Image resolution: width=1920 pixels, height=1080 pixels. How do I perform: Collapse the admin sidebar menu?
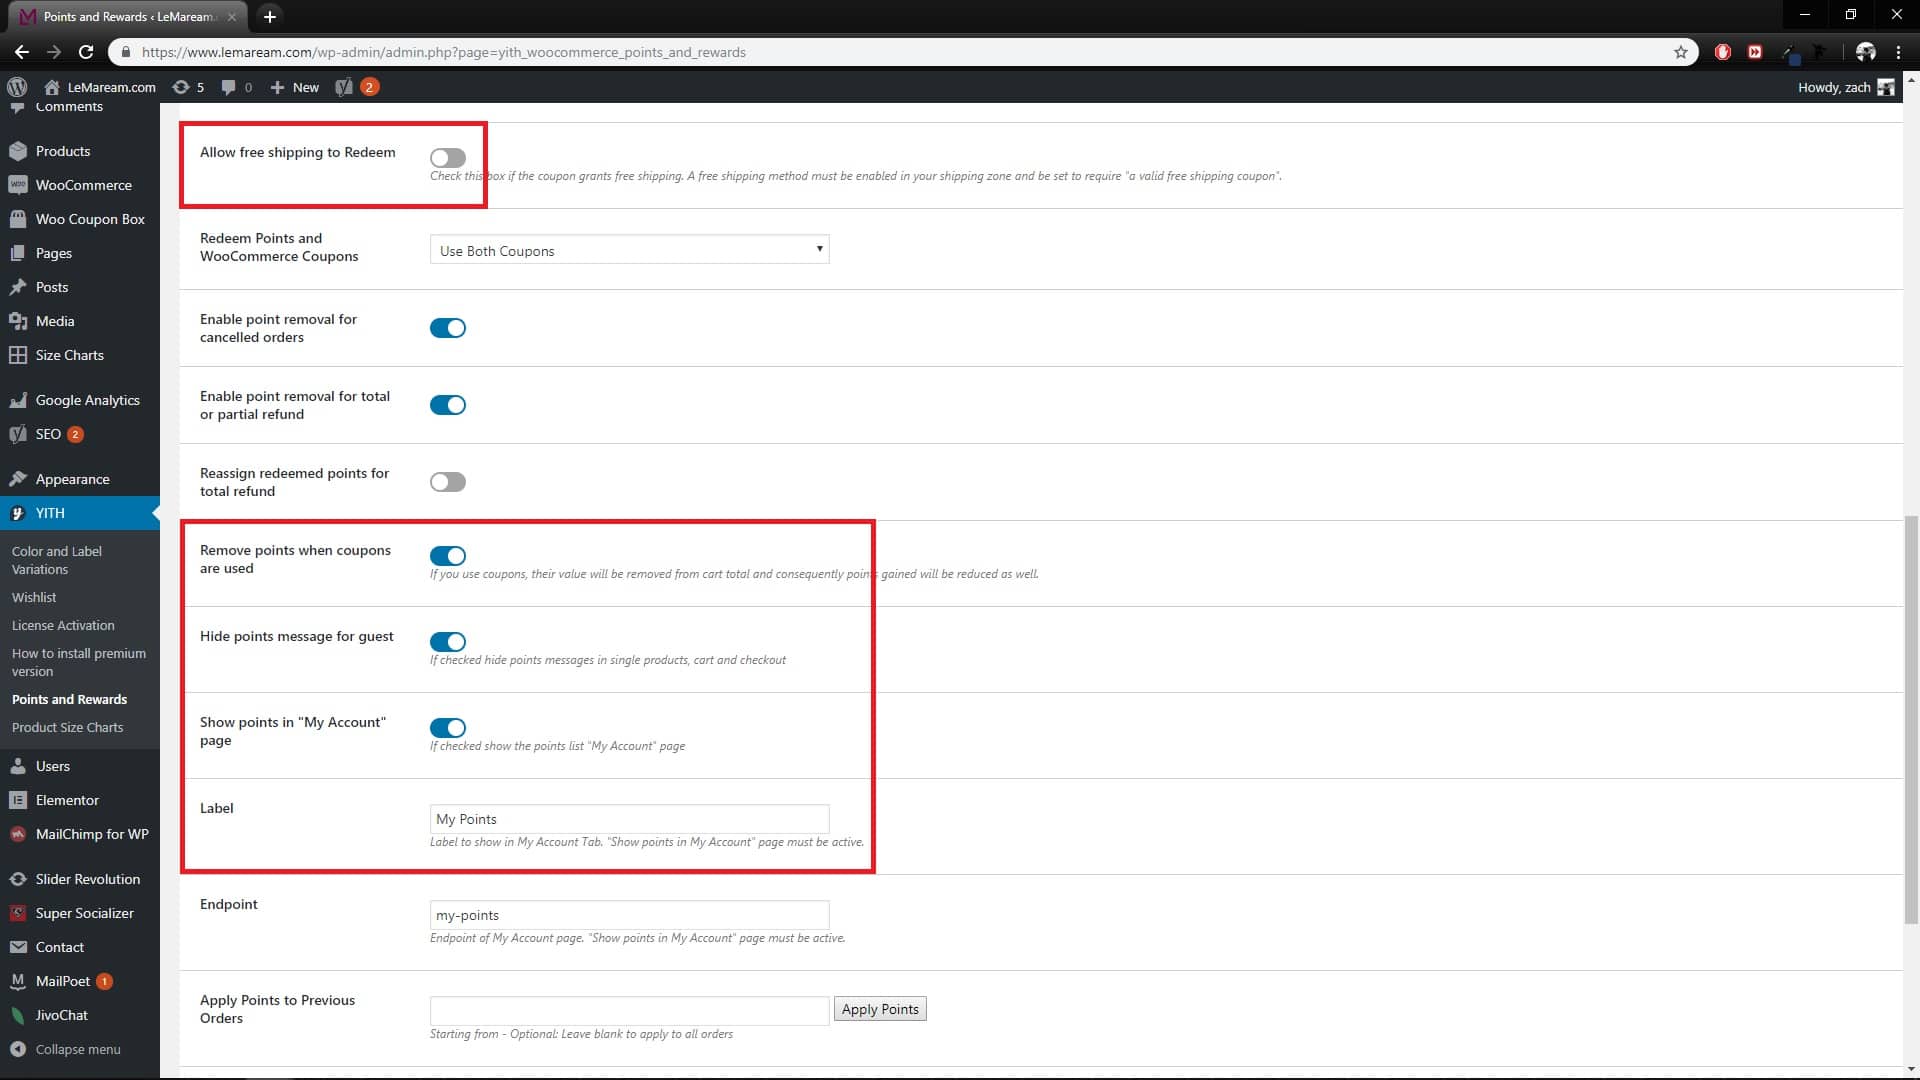coord(66,1049)
